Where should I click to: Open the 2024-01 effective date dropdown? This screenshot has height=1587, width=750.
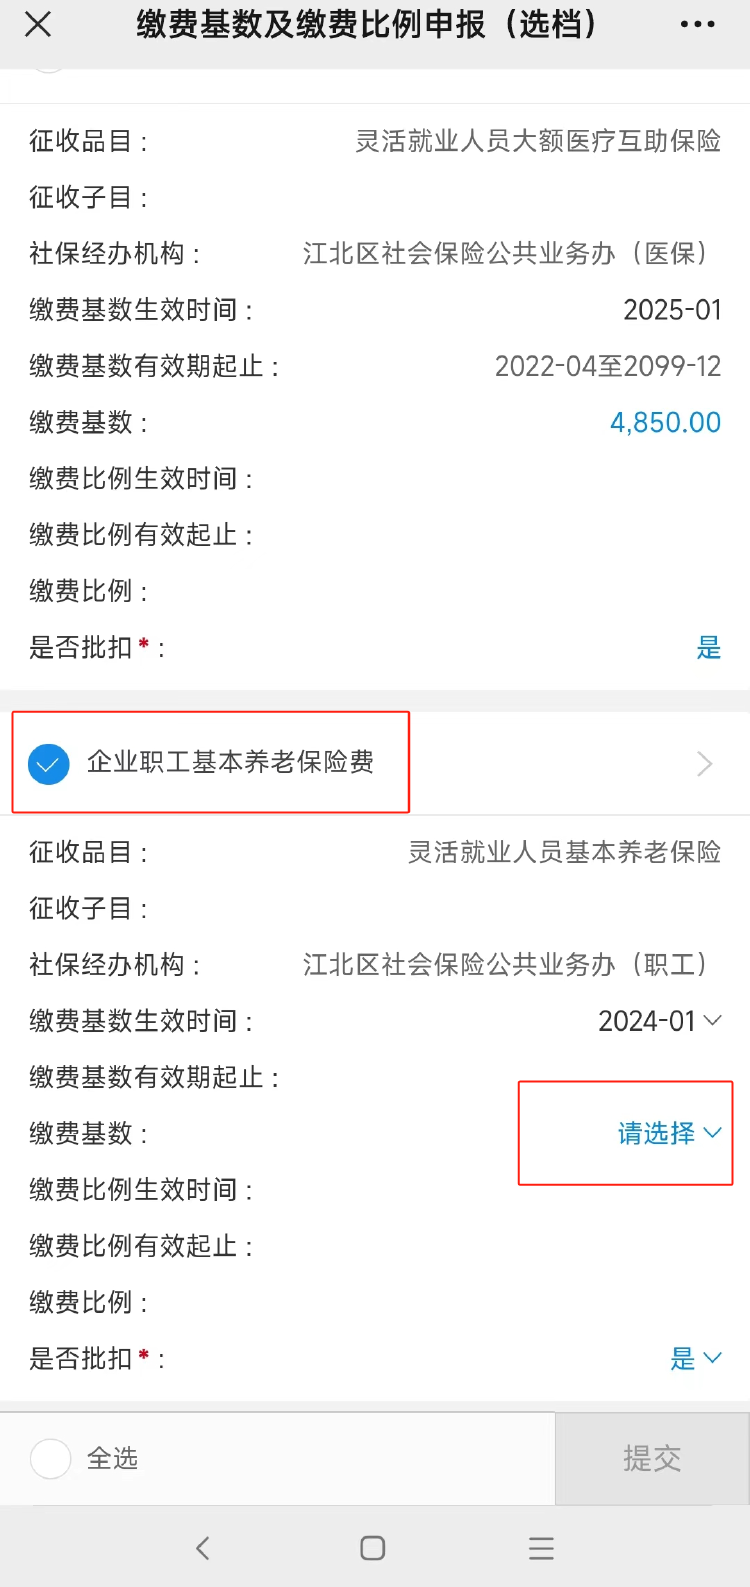[x=659, y=1021]
